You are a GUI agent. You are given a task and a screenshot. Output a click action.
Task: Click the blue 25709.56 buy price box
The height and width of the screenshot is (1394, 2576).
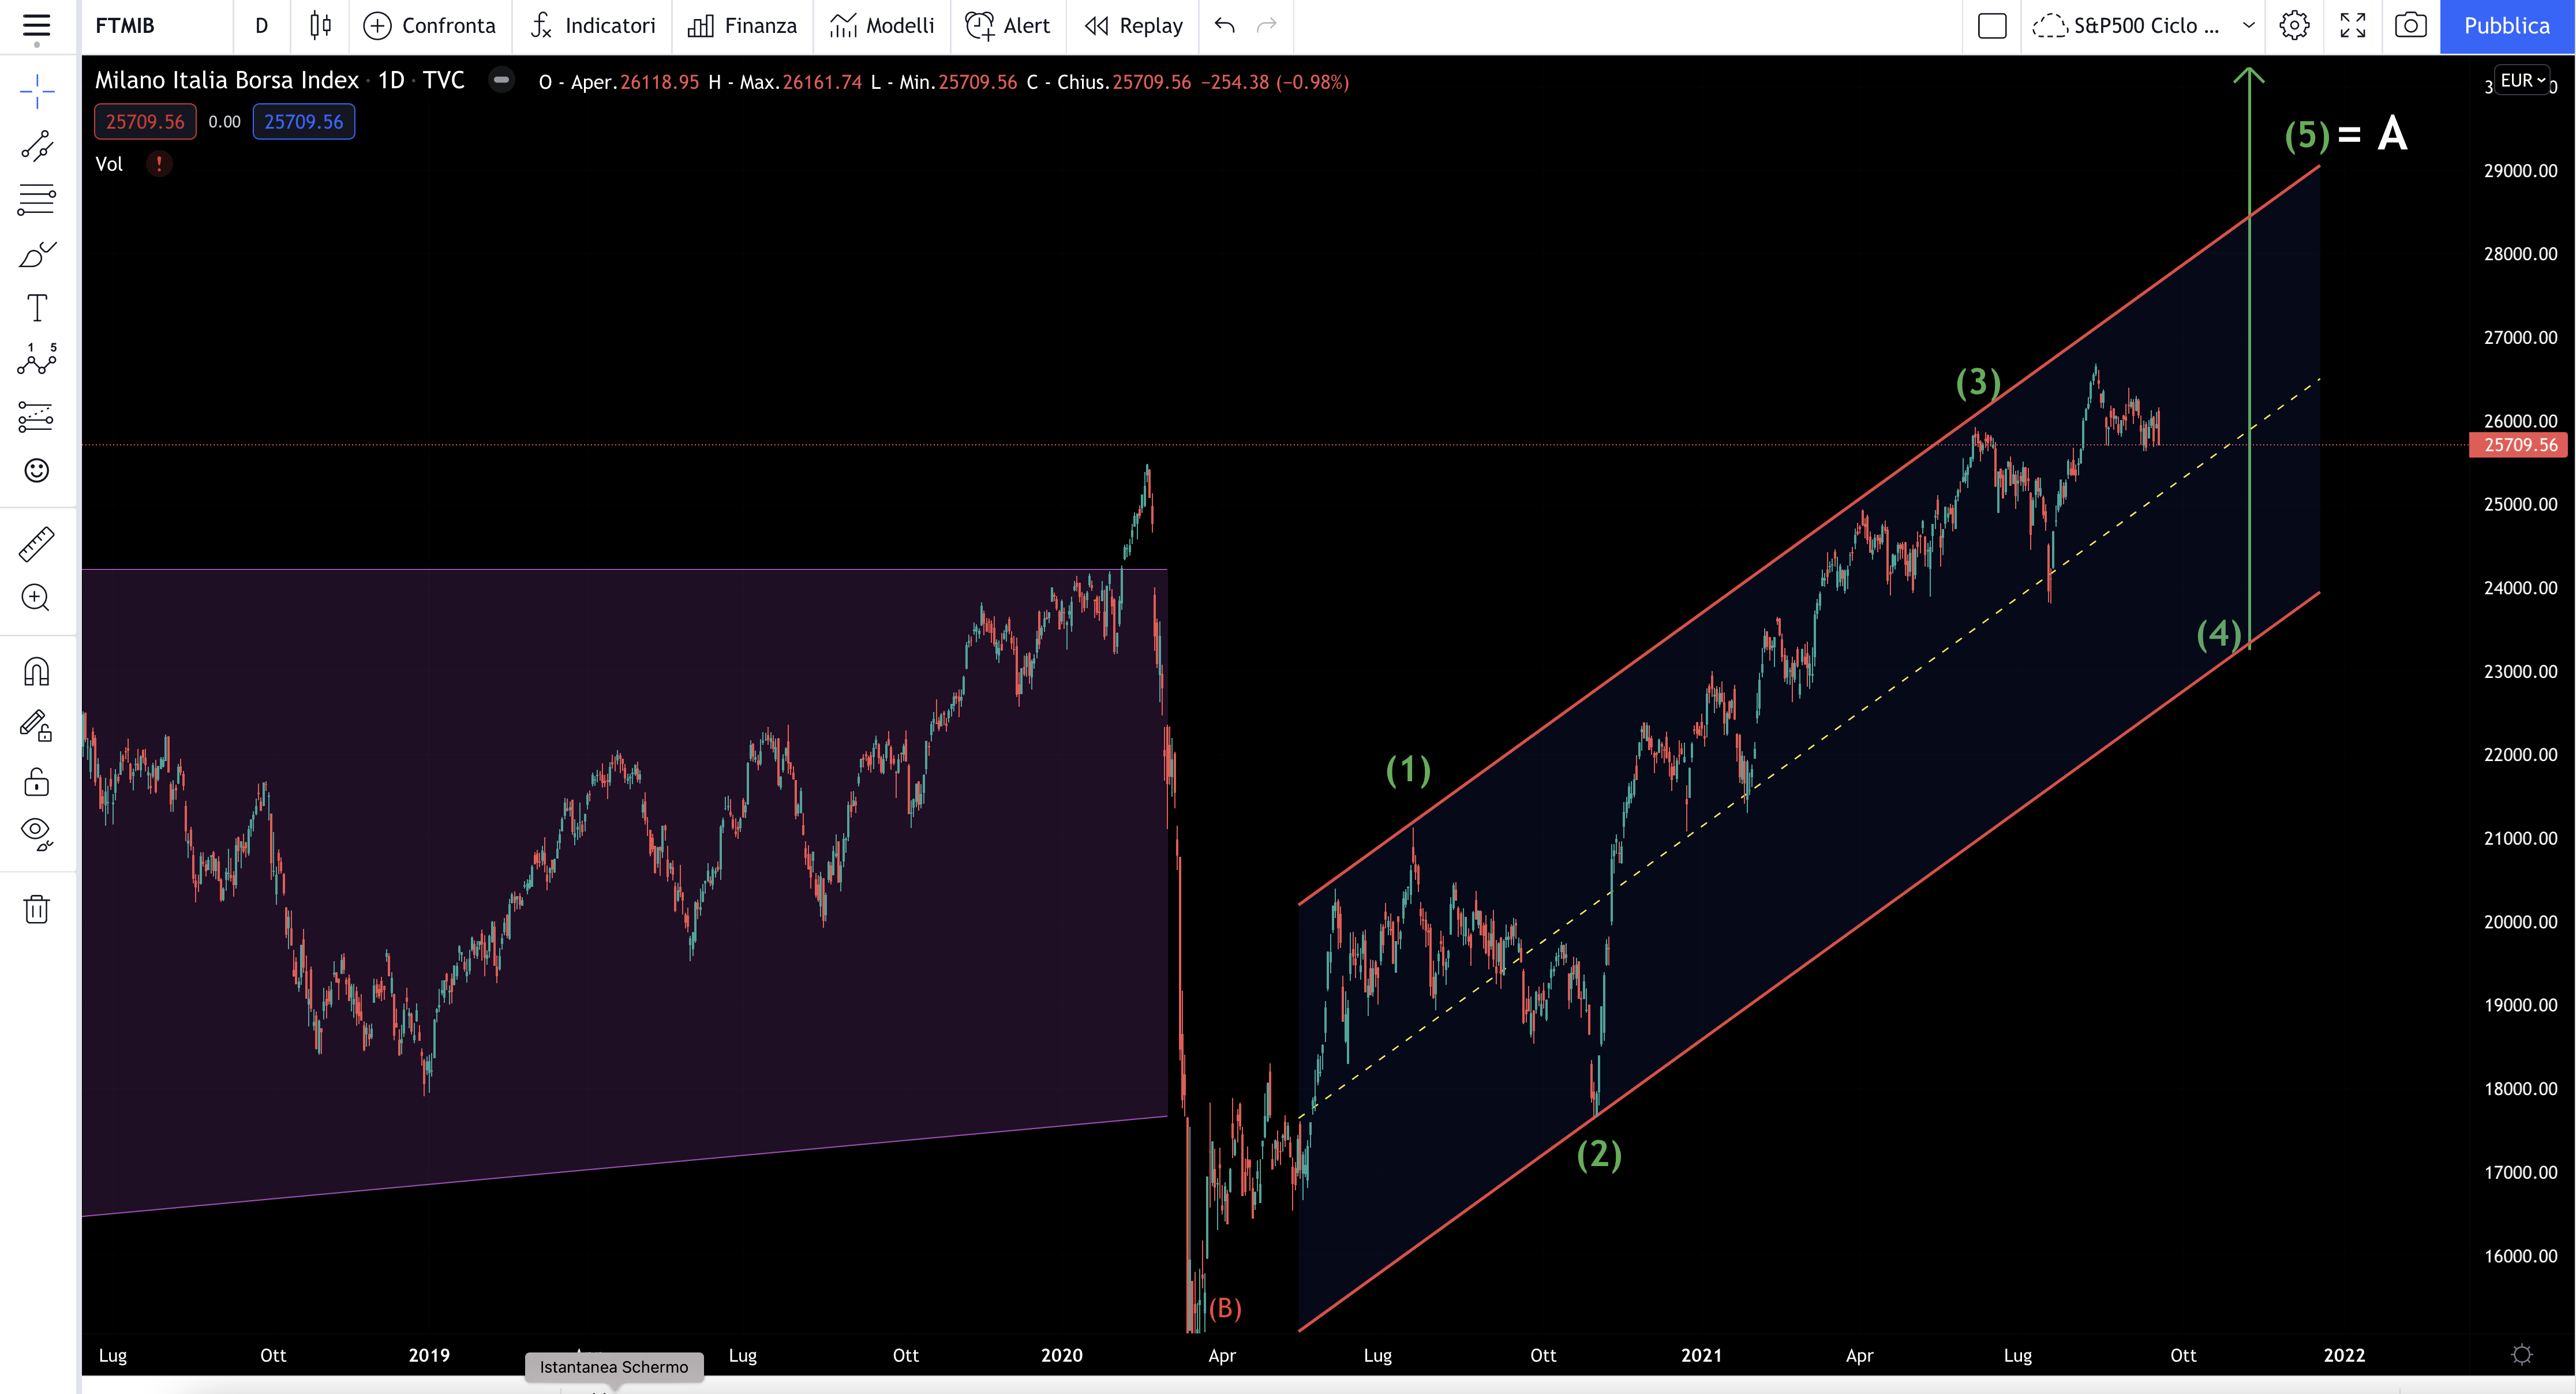click(303, 122)
